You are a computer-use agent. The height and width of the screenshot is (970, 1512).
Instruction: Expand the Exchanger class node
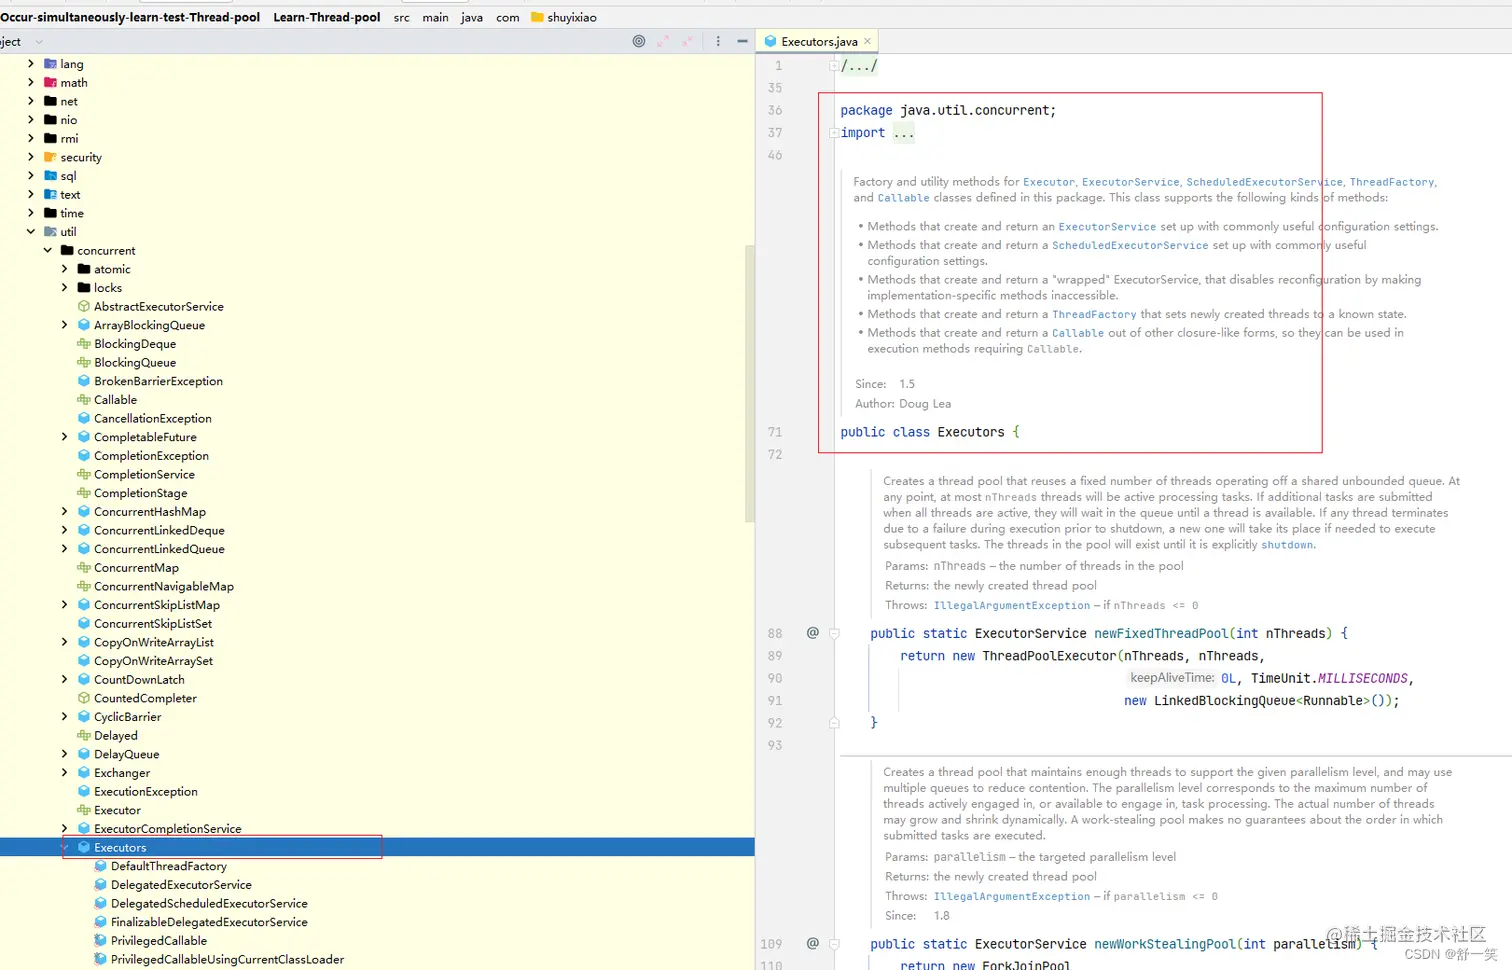[x=65, y=773]
